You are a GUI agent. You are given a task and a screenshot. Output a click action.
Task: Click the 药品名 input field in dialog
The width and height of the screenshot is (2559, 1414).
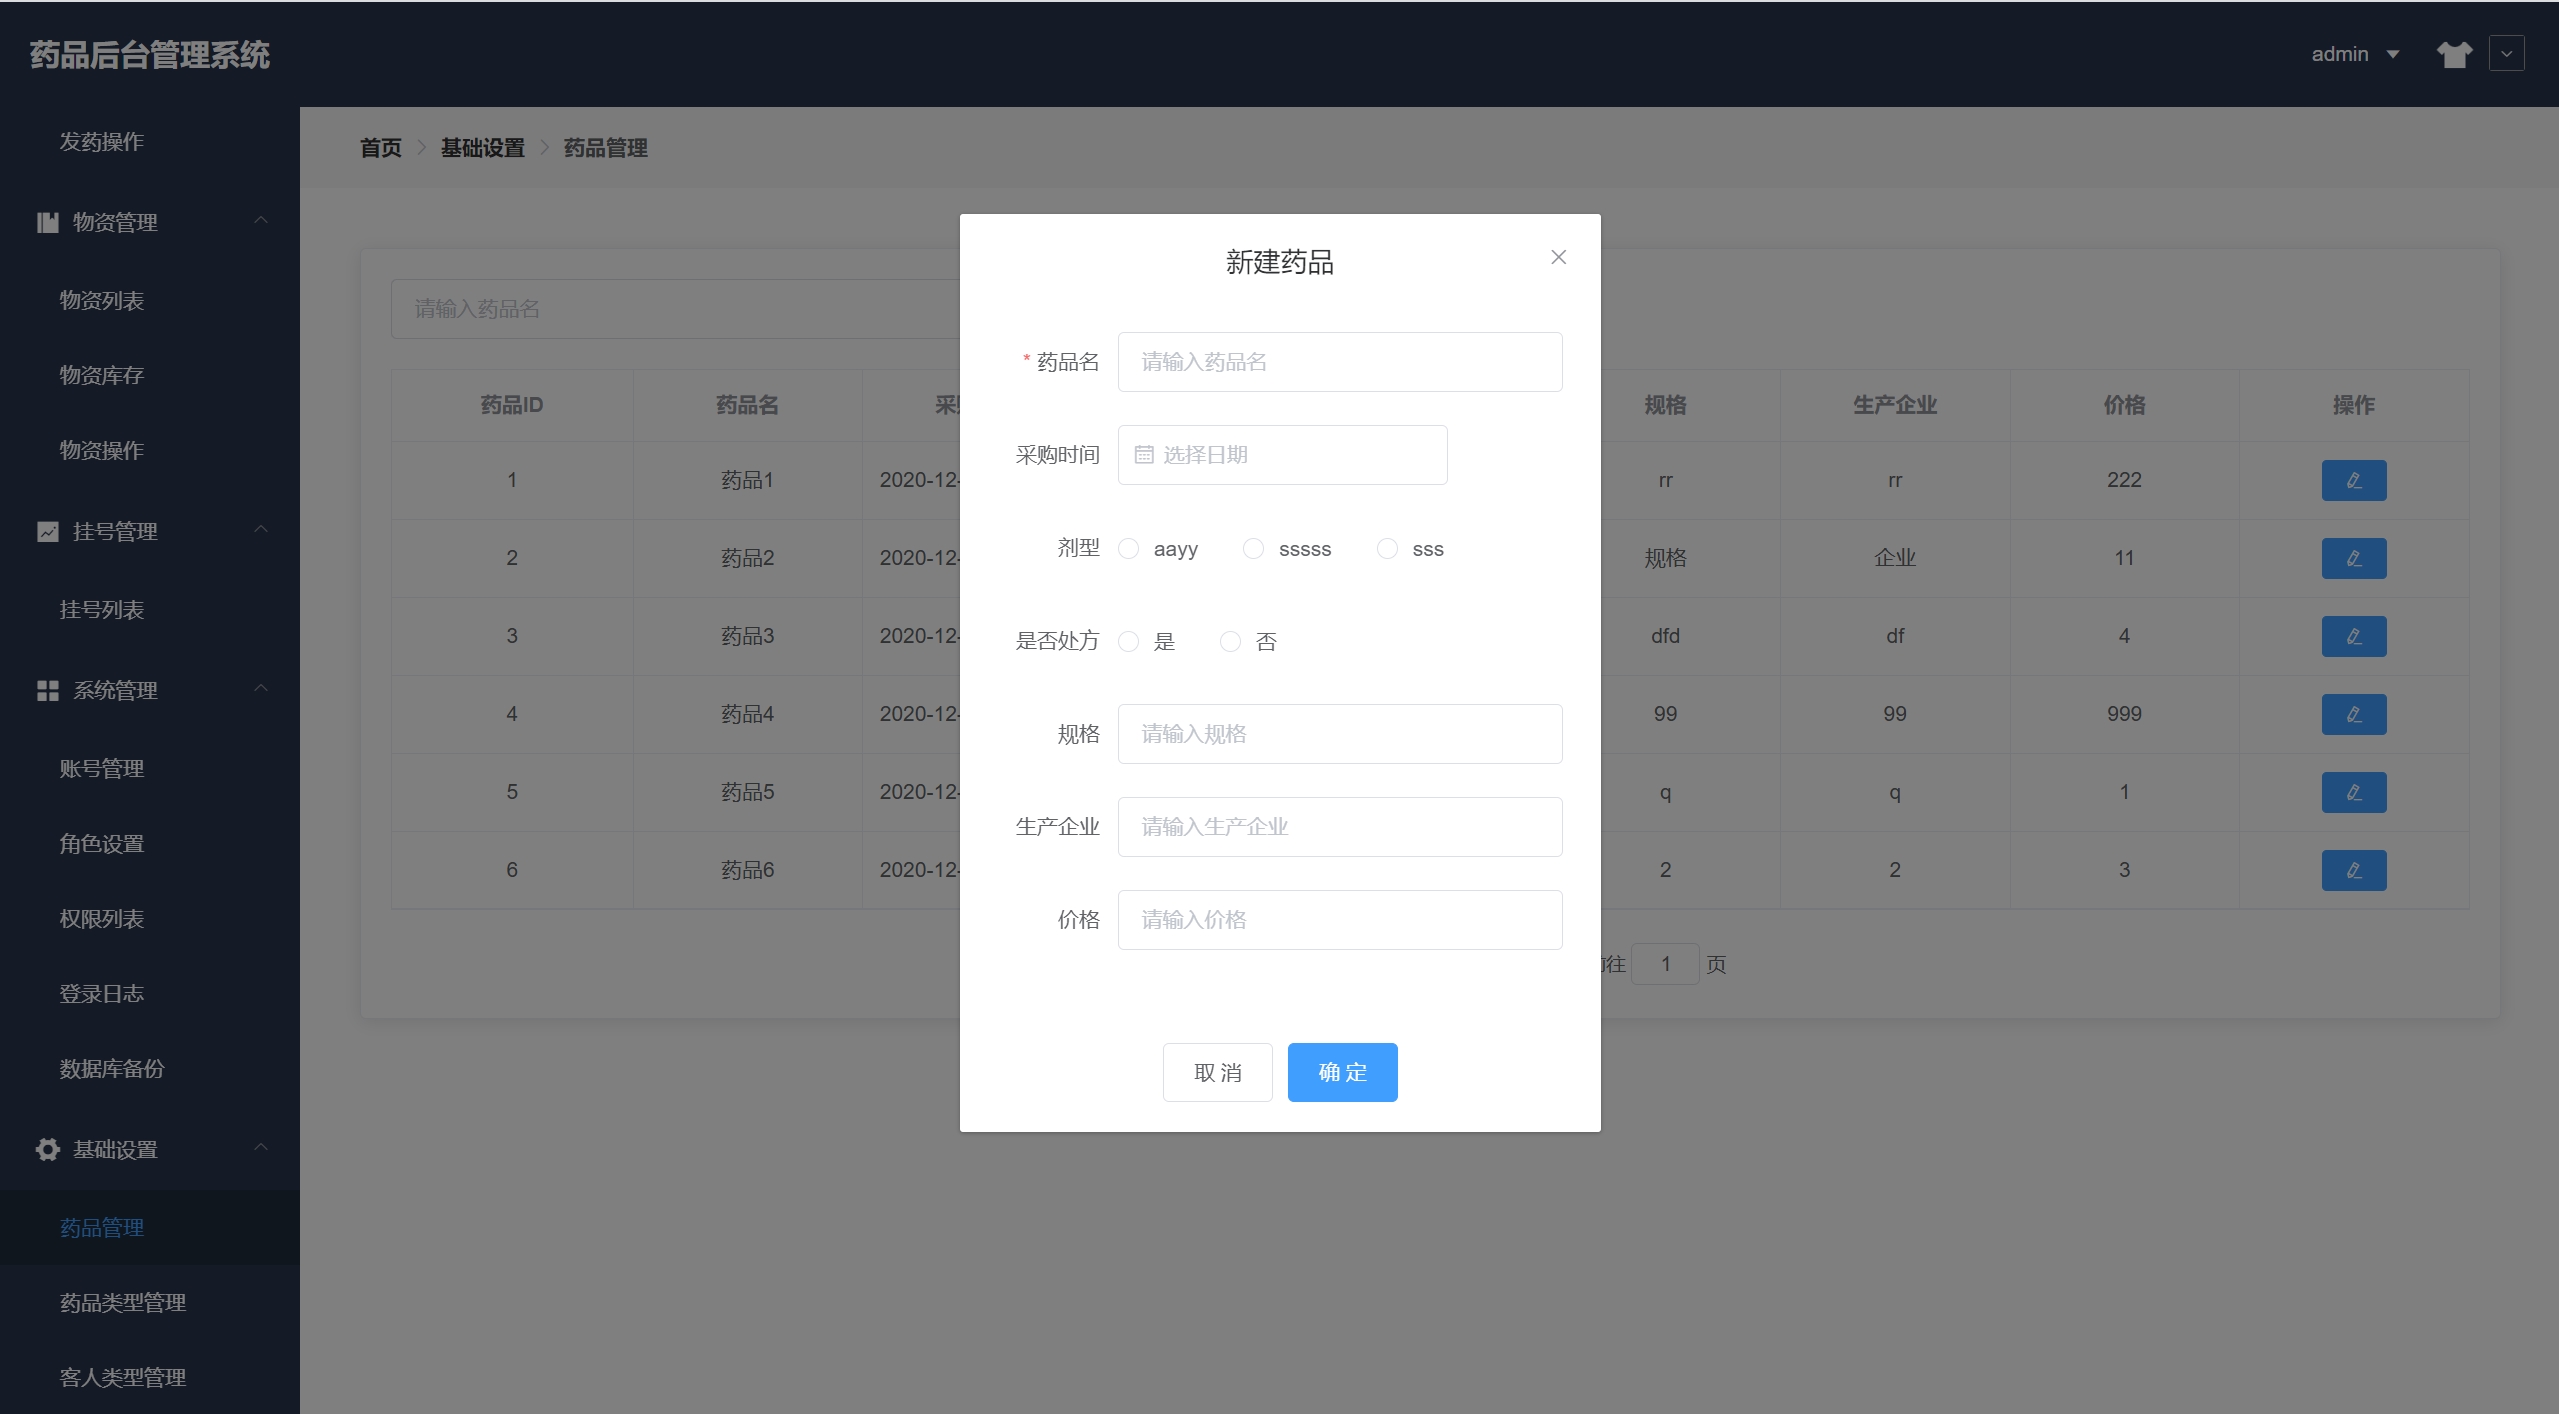tap(1339, 362)
